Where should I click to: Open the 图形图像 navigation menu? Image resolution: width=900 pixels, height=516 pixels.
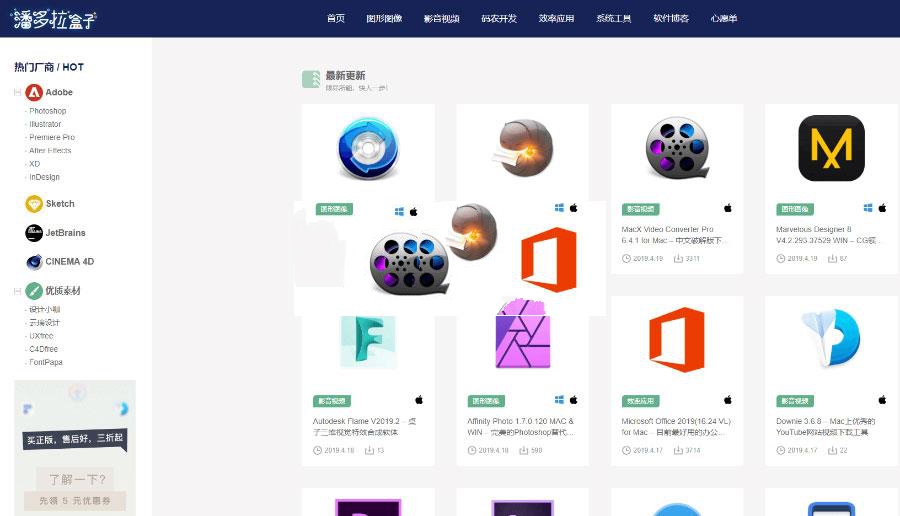coord(384,18)
